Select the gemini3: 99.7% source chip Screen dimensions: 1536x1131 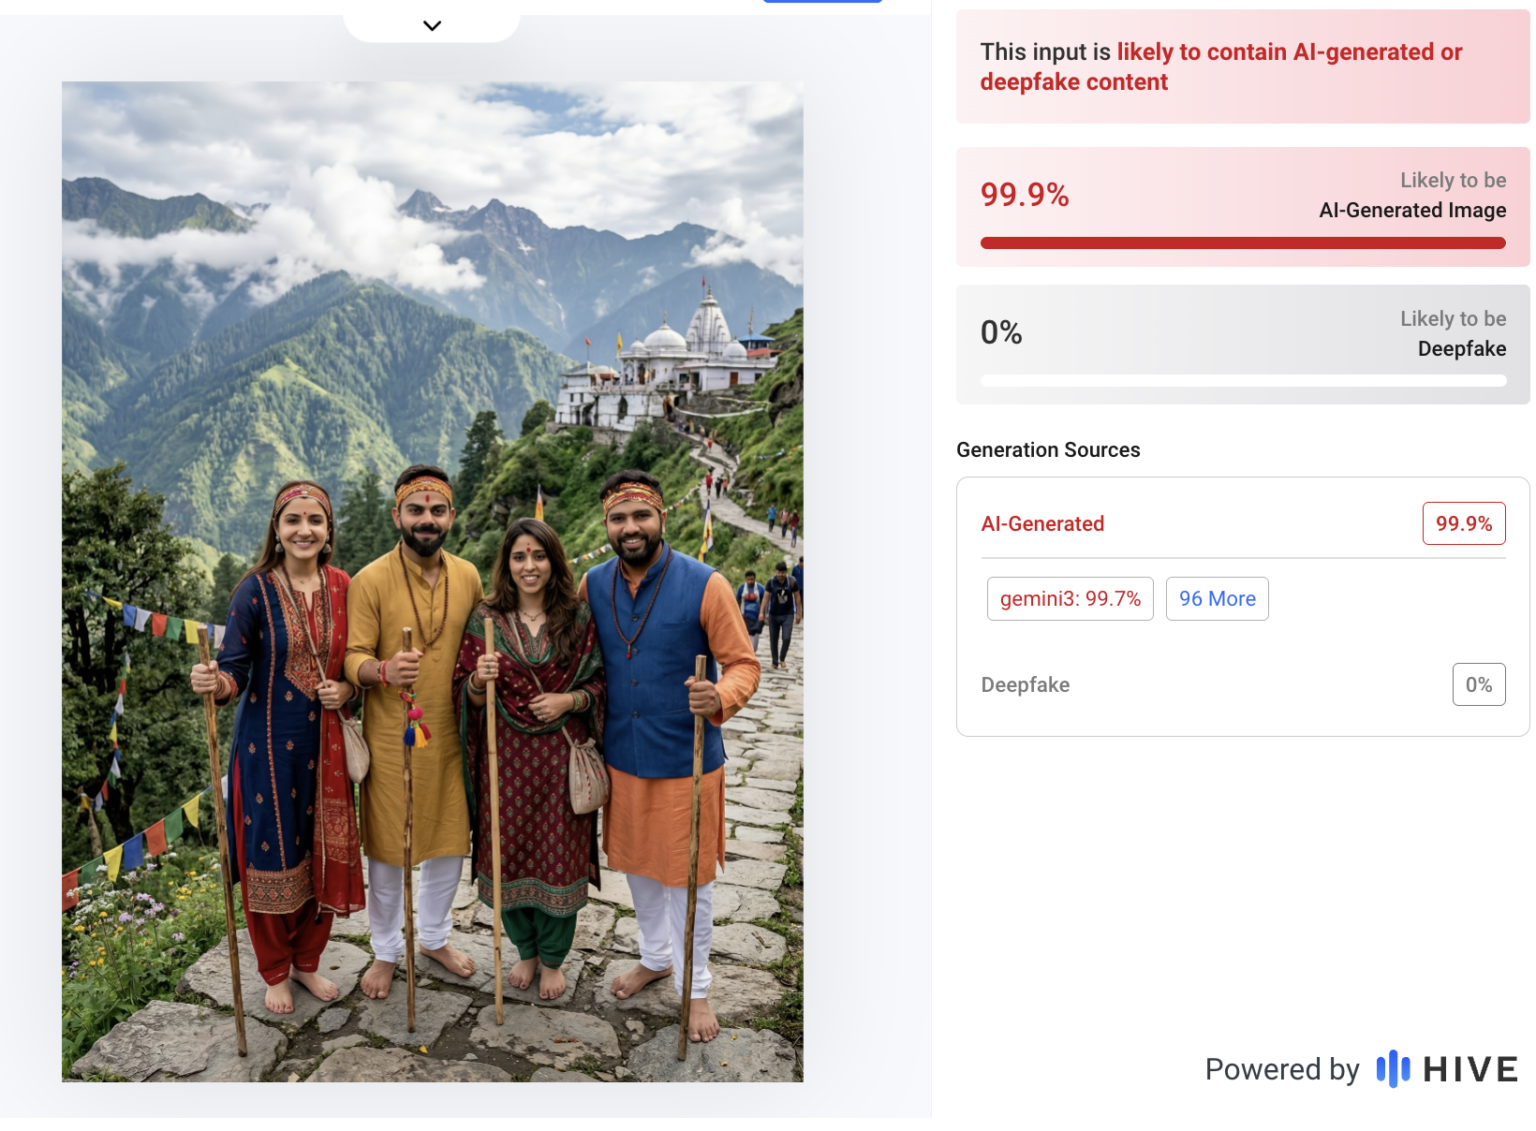[1069, 599]
